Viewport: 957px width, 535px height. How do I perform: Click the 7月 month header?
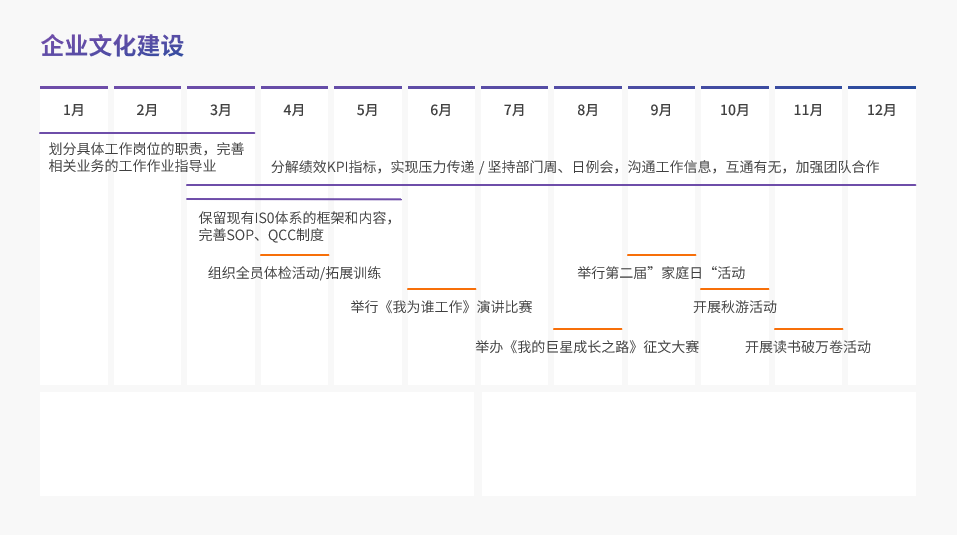point(514,110)
